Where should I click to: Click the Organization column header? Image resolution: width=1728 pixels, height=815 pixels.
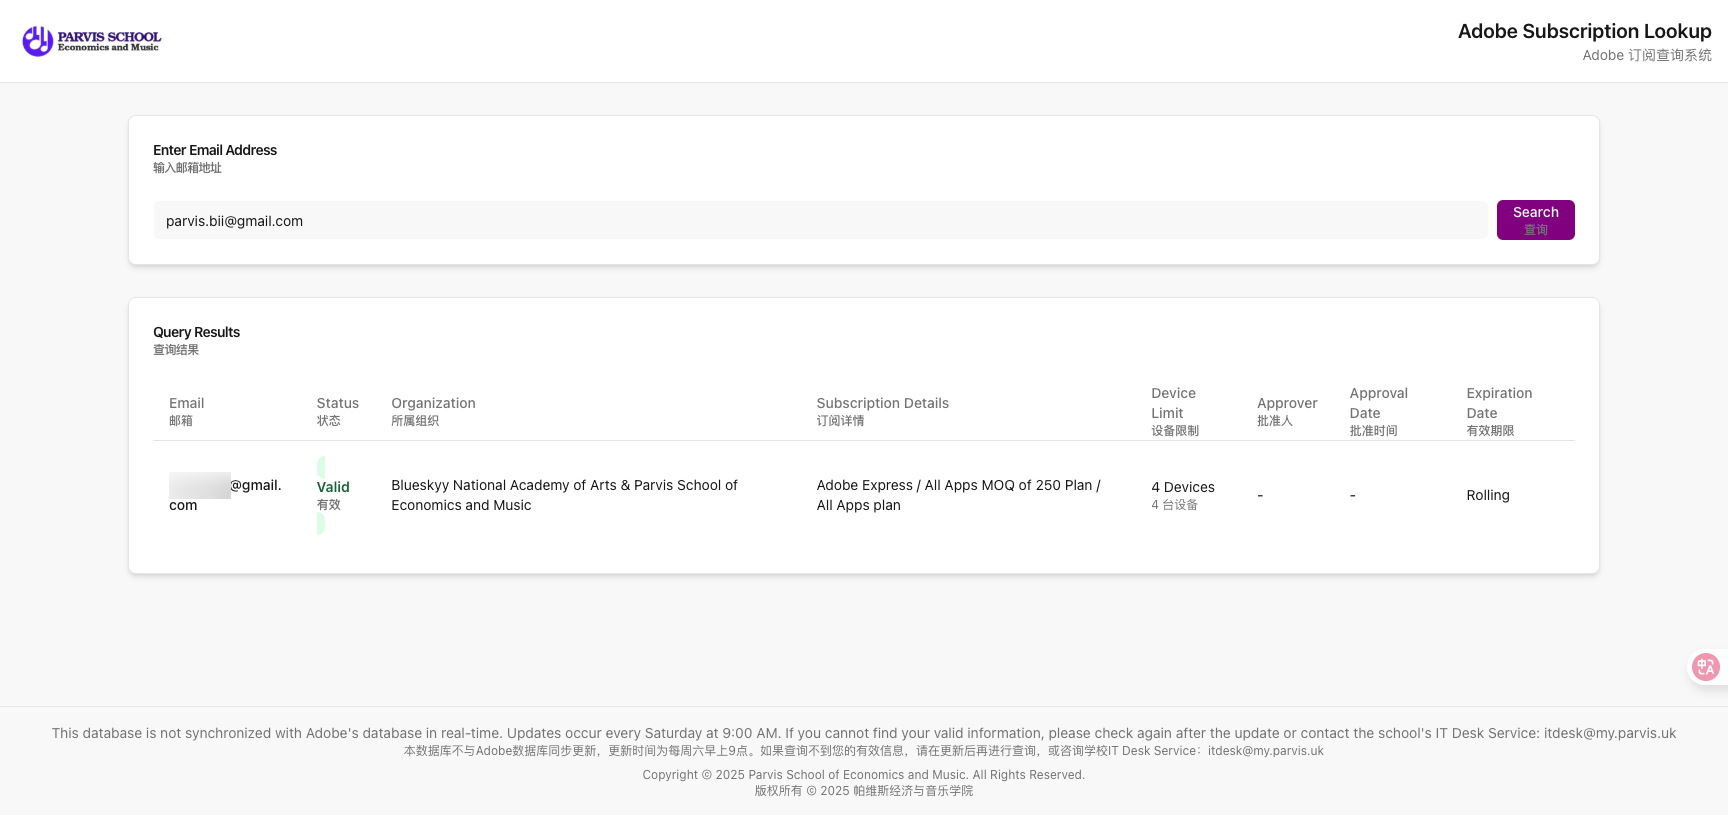pos(433,411)
